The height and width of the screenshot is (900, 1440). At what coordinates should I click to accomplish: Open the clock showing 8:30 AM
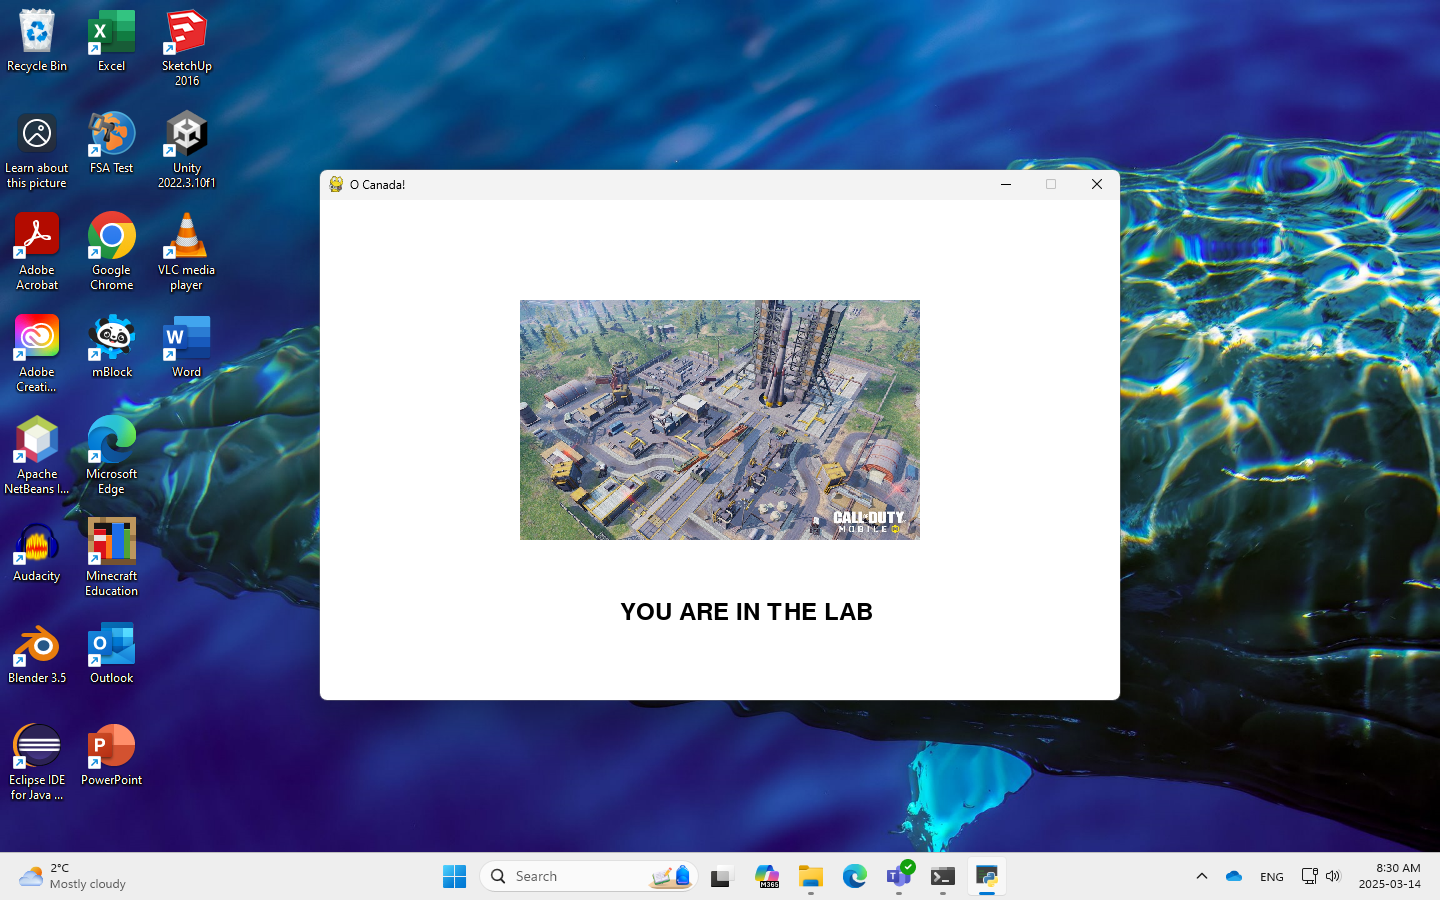1390,876
